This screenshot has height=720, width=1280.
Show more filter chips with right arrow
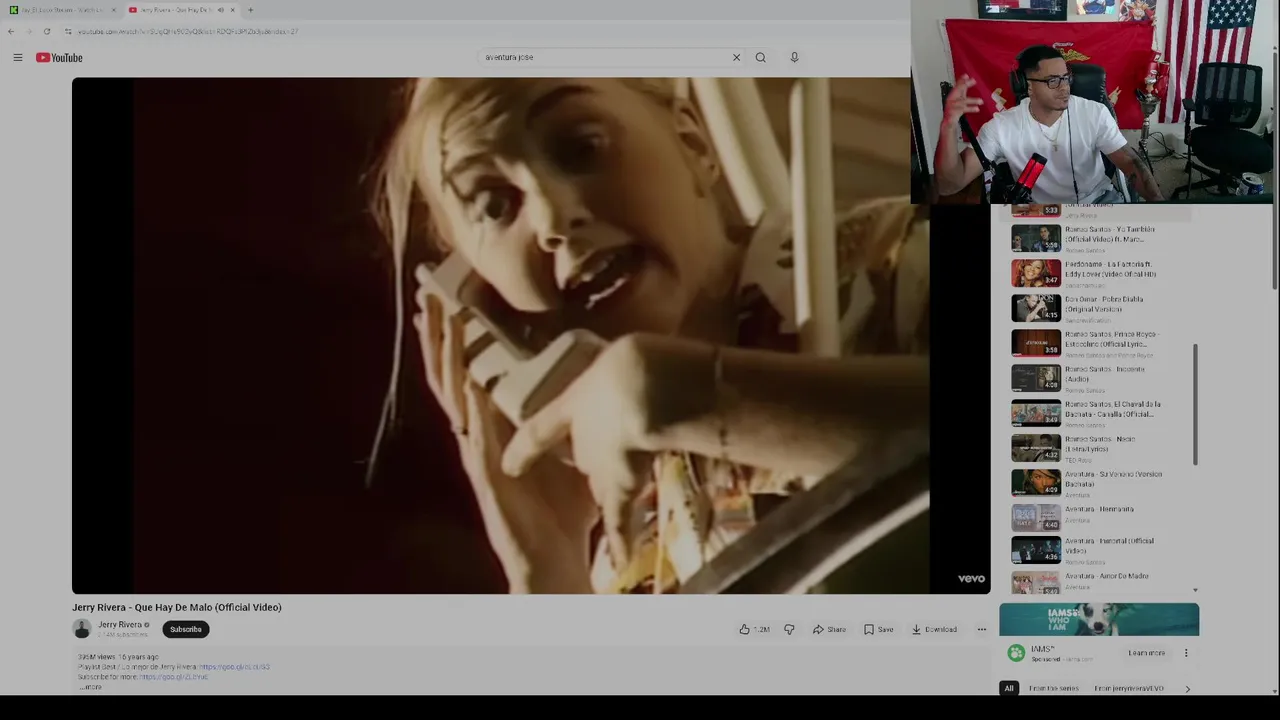point(1187,688)
